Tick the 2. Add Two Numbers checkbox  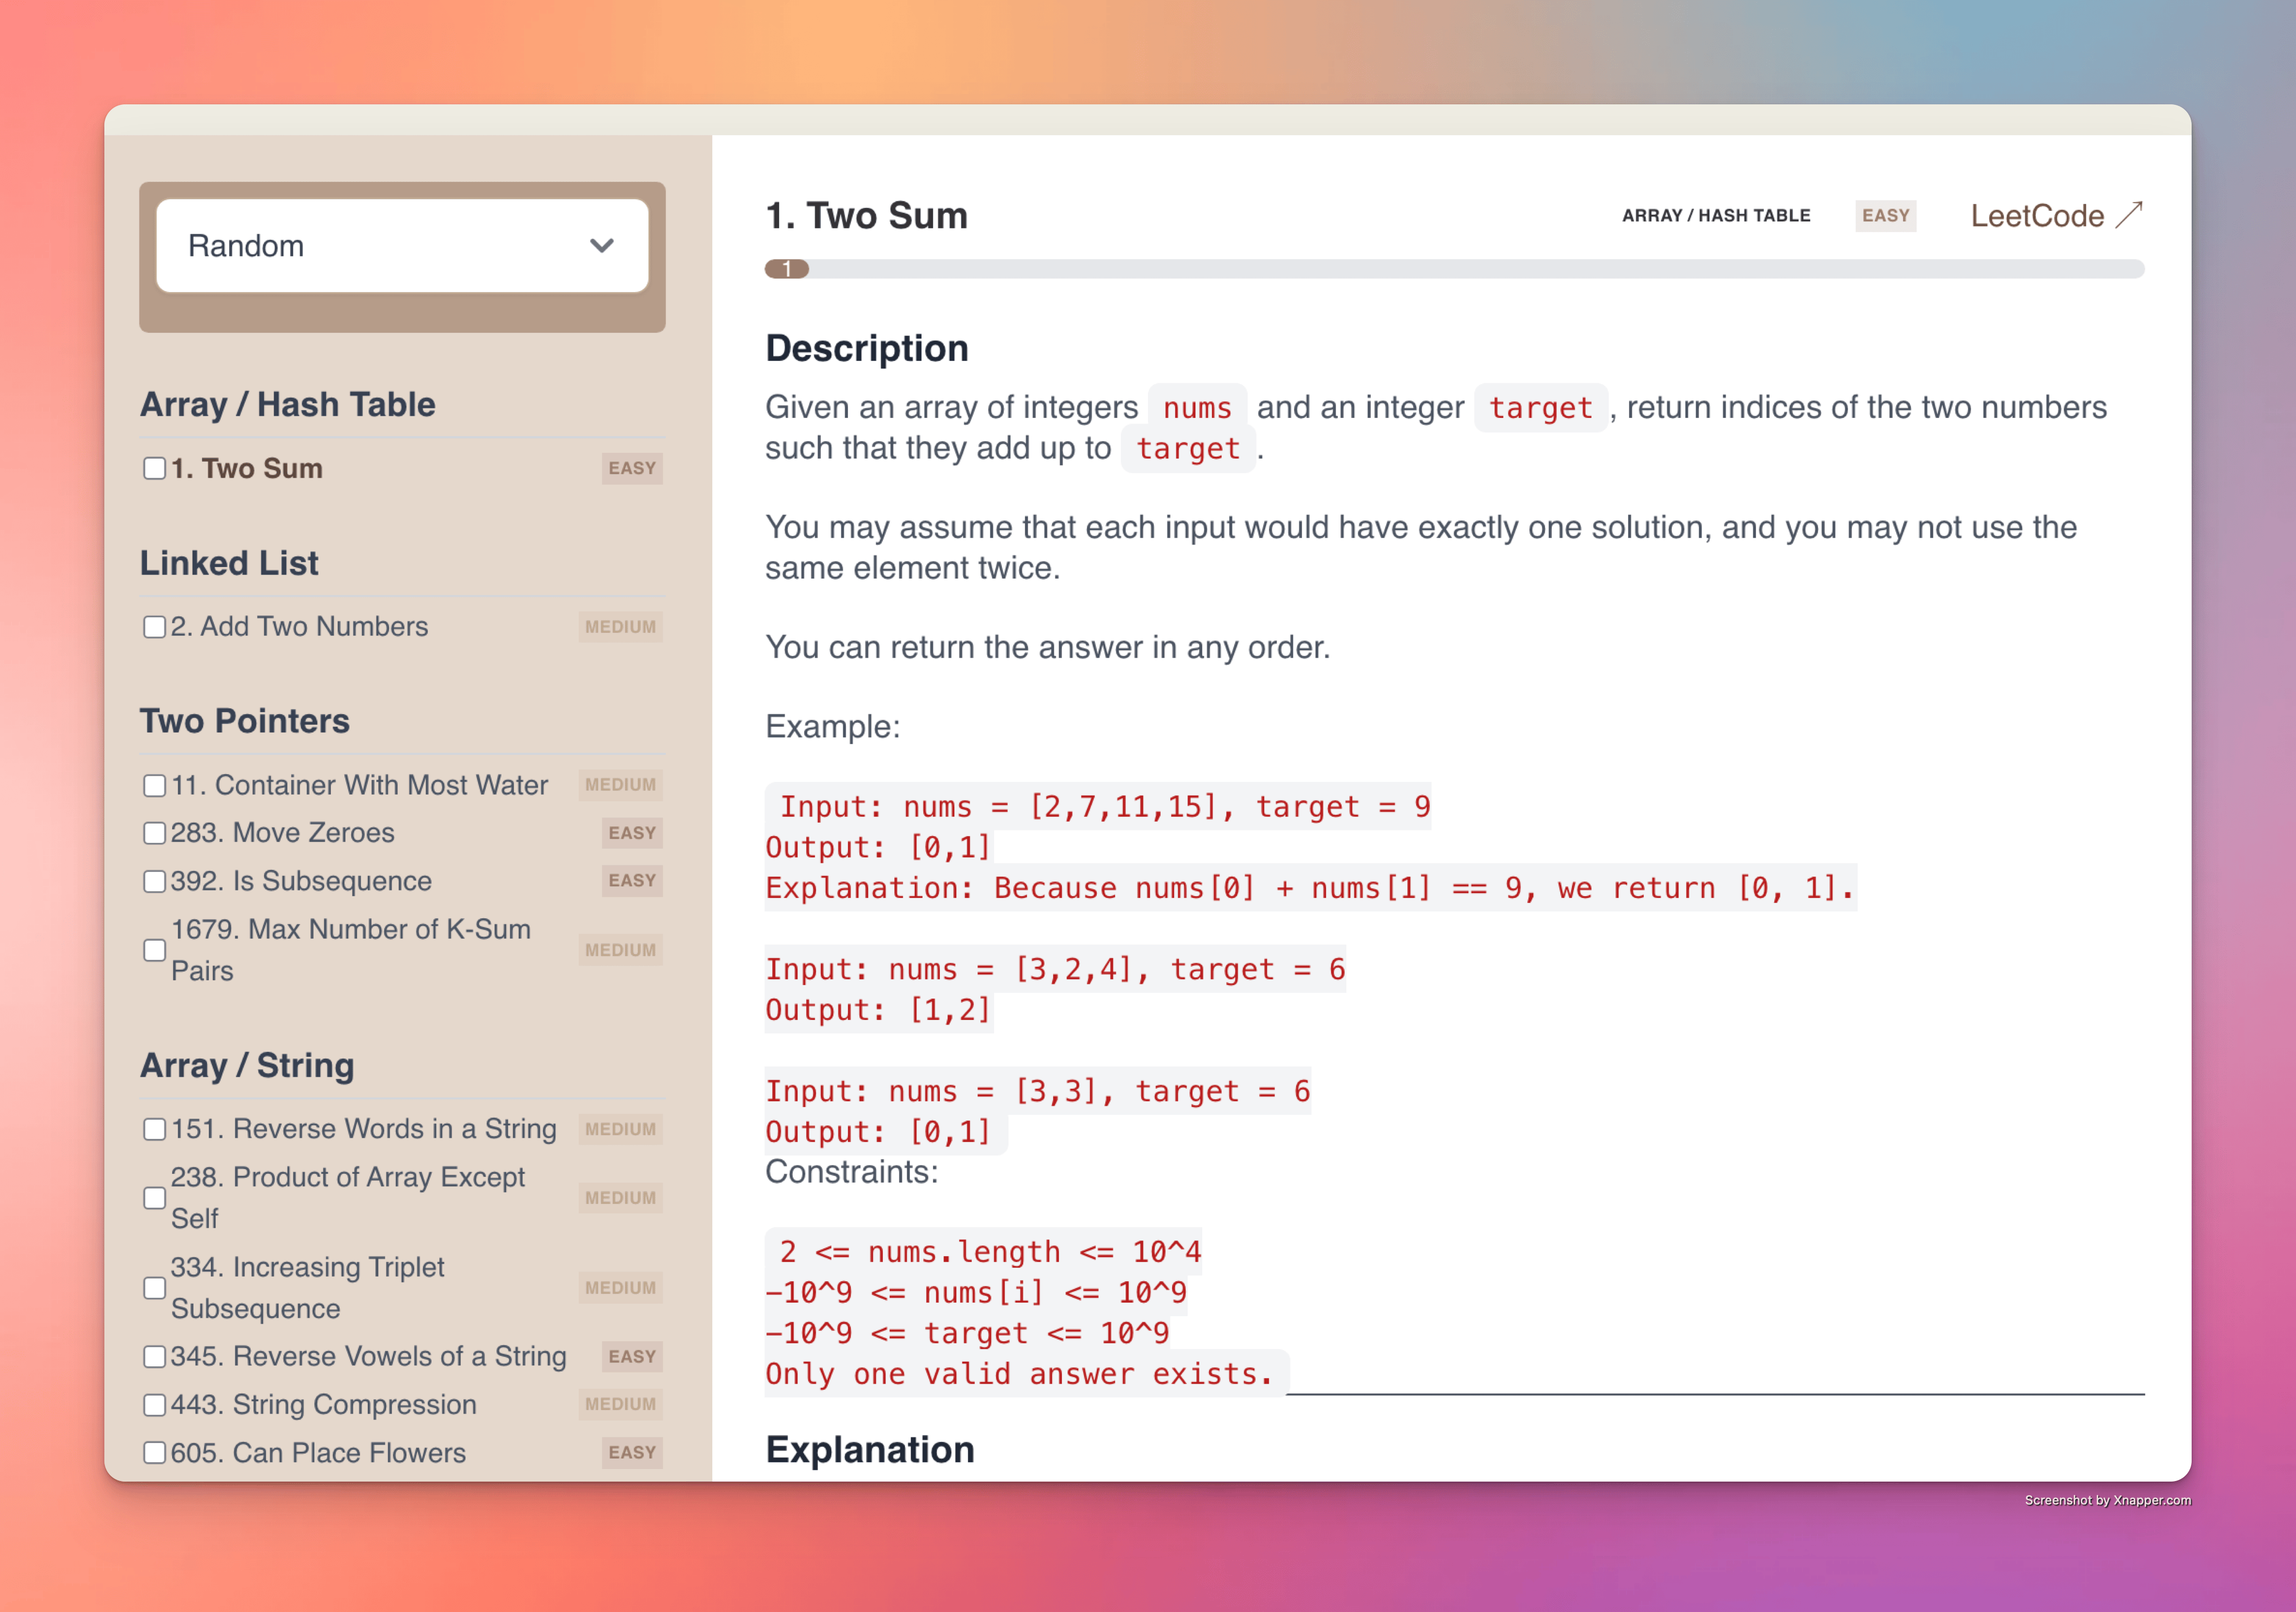click(x=154, y=627)
